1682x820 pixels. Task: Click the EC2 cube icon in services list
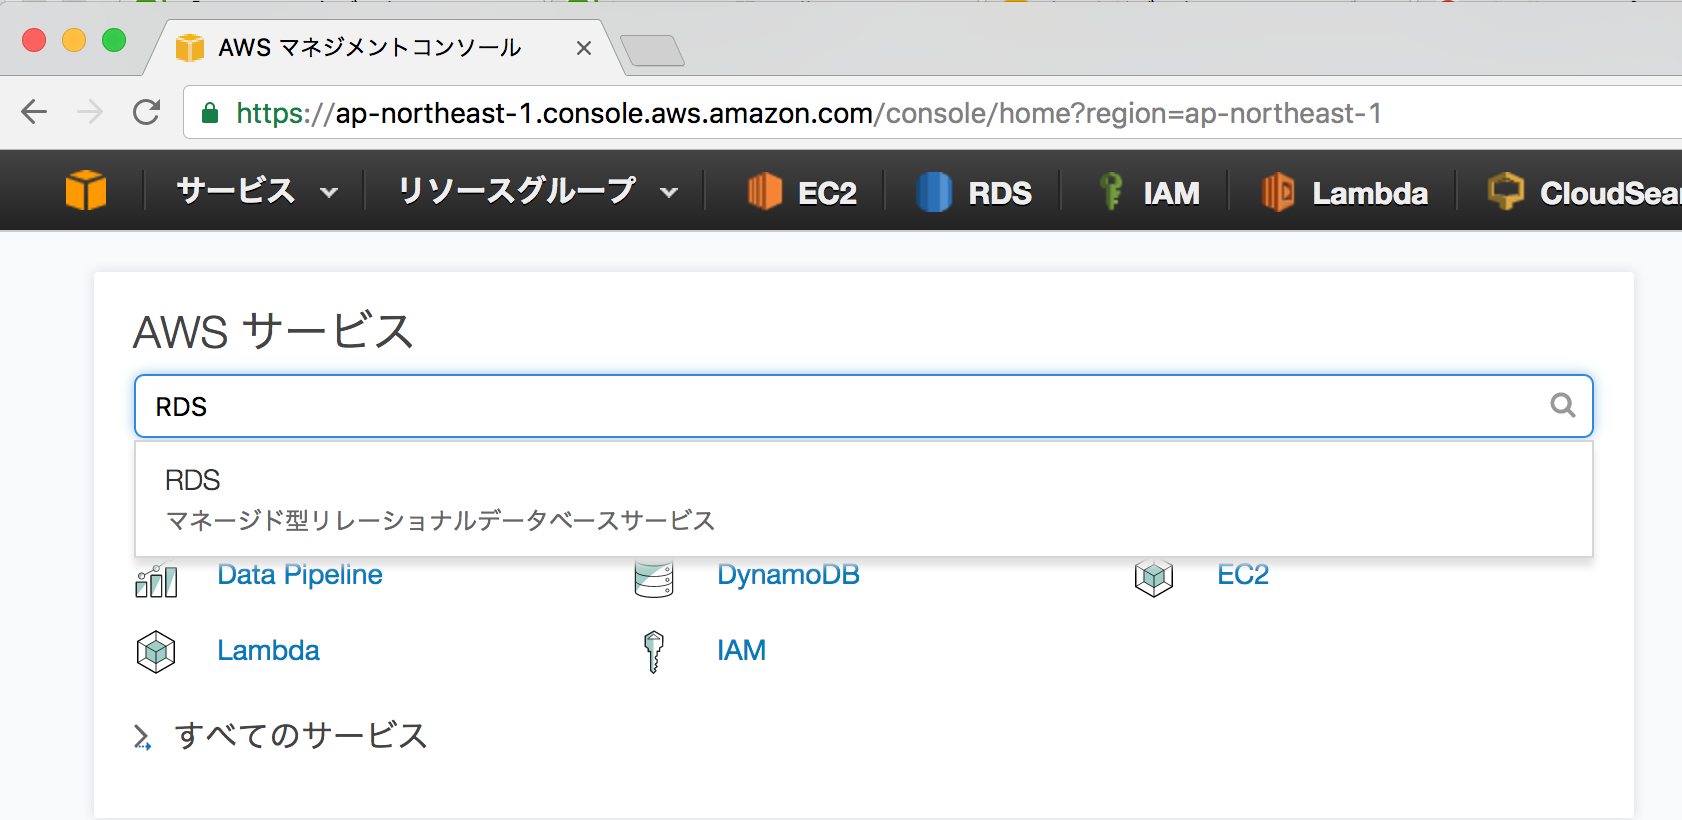click(1154, 578)
